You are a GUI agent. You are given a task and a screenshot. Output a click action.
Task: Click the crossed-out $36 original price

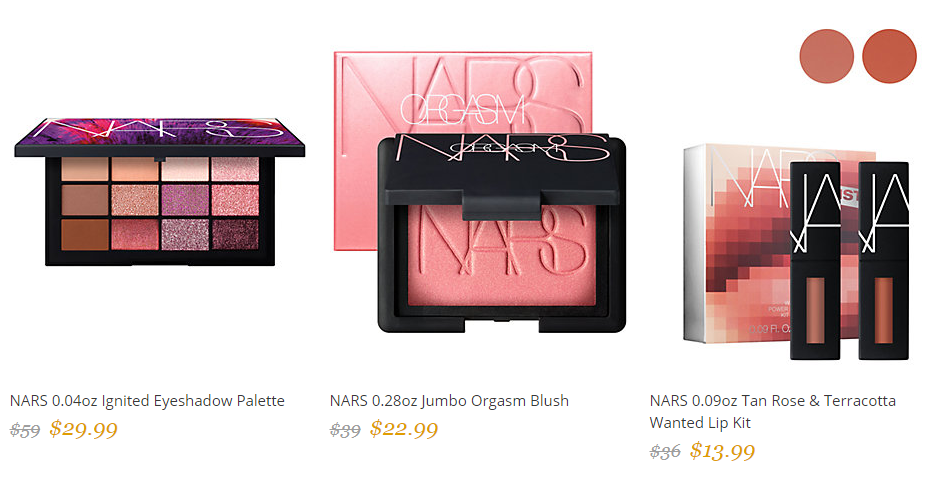665,452
